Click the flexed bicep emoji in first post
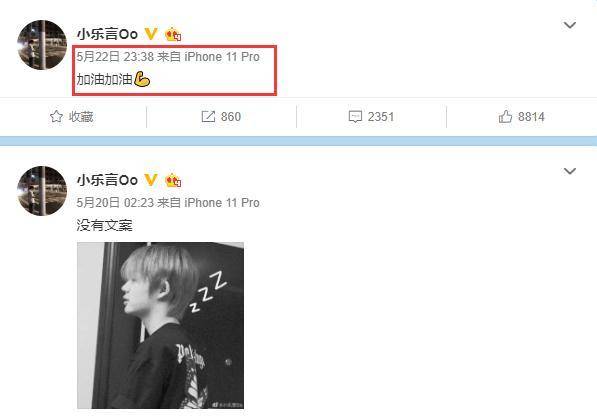This screenshot has width=597, height=419. point(142,79)
